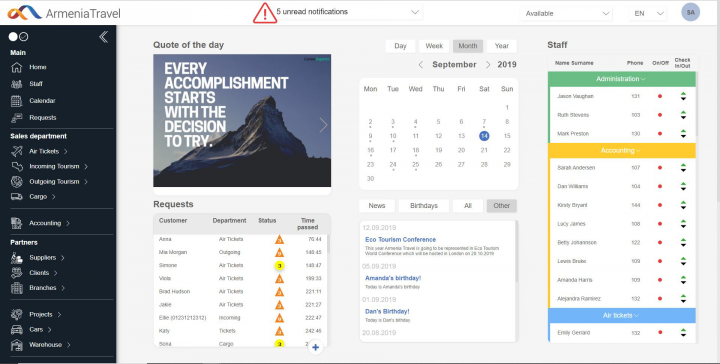The height and width of the screenshot is (364, 720).
Task: Click the Projects icon in sidebar
Action: pyautogui.click(x=17, y=314)
